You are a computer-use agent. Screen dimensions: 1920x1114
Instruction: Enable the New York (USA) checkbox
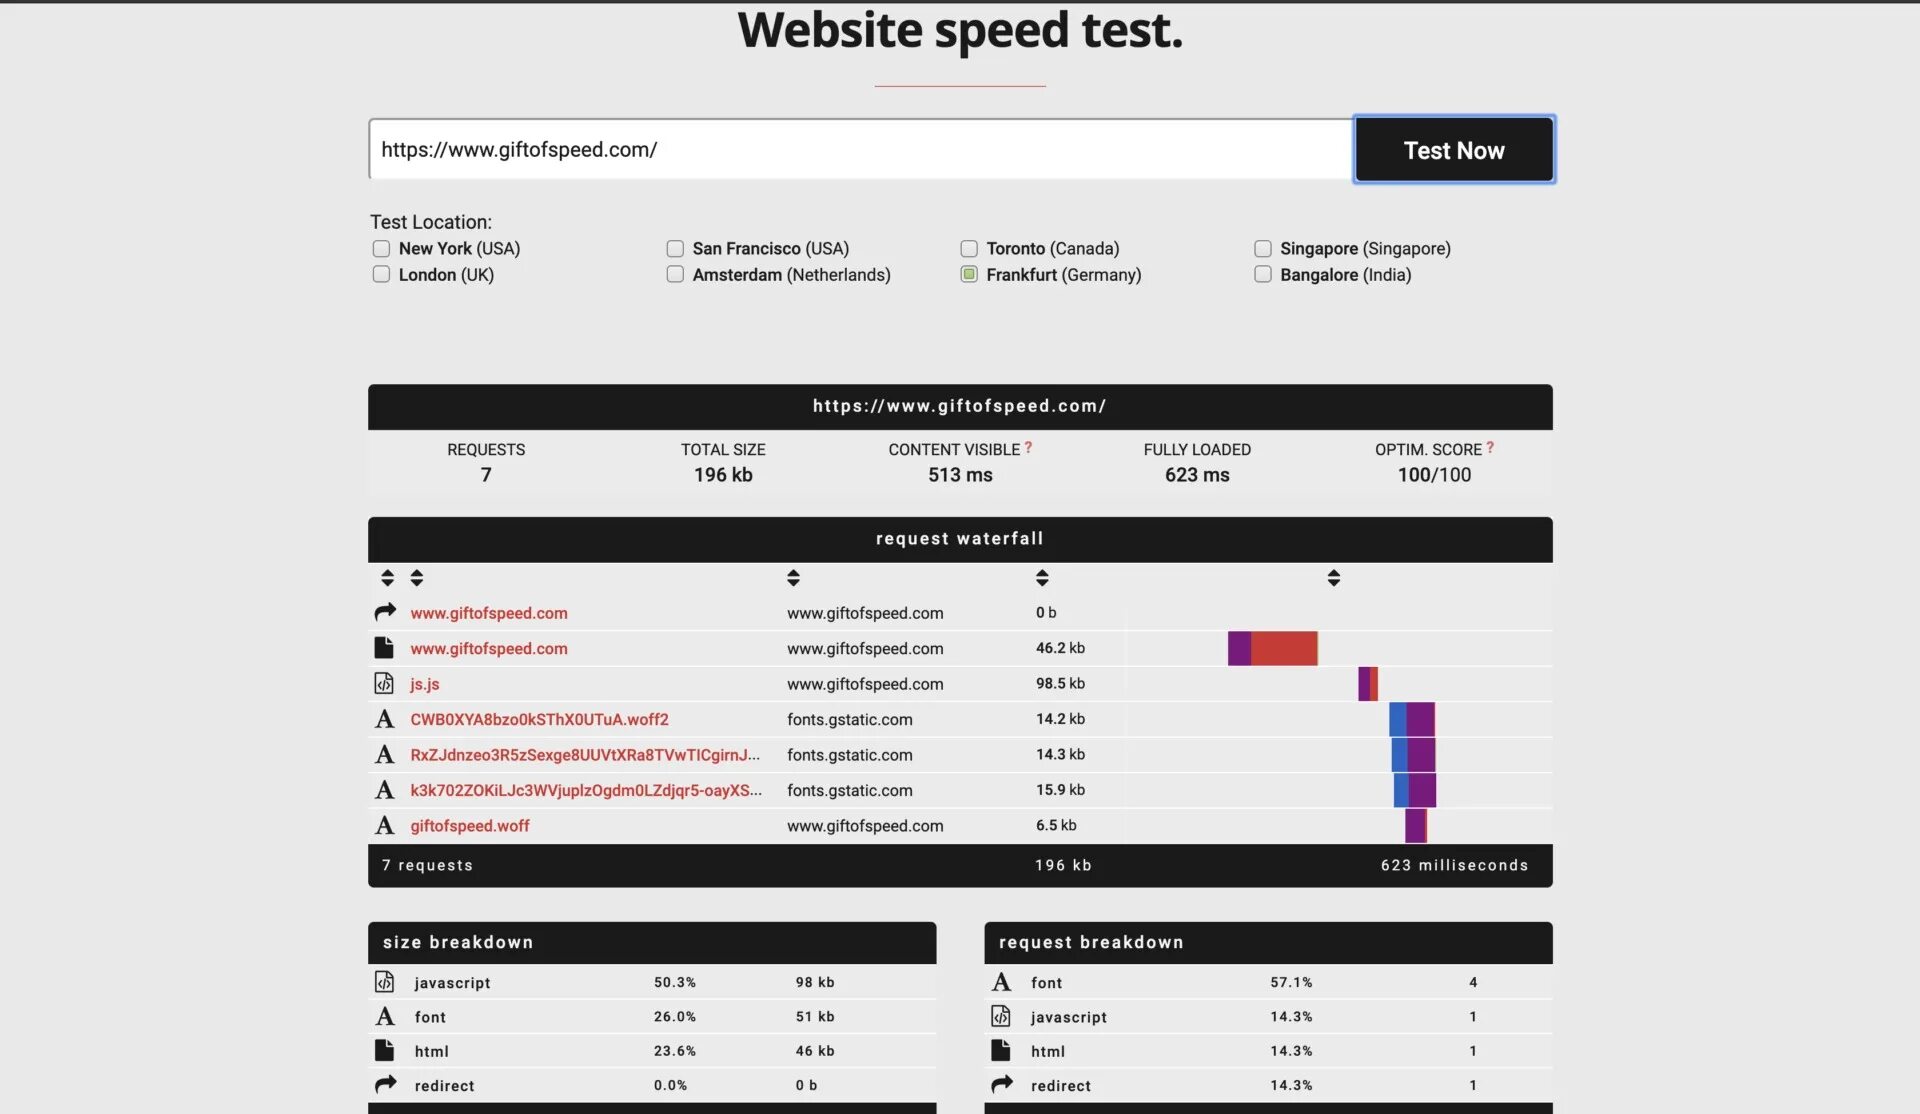381,249
